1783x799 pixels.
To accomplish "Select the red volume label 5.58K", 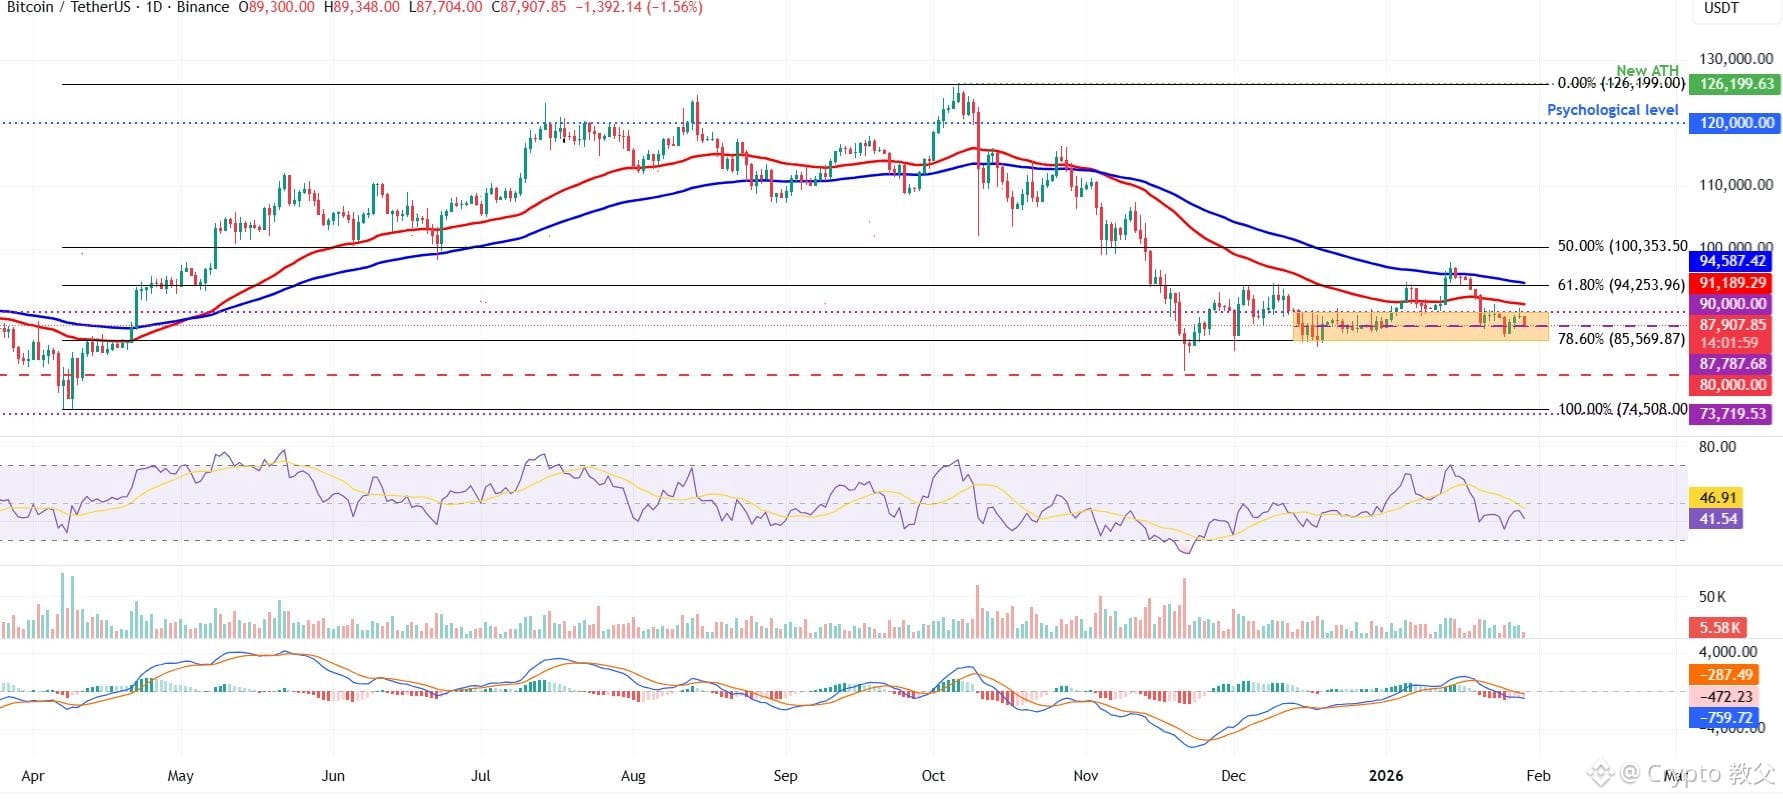I will tap(1719, 628).
